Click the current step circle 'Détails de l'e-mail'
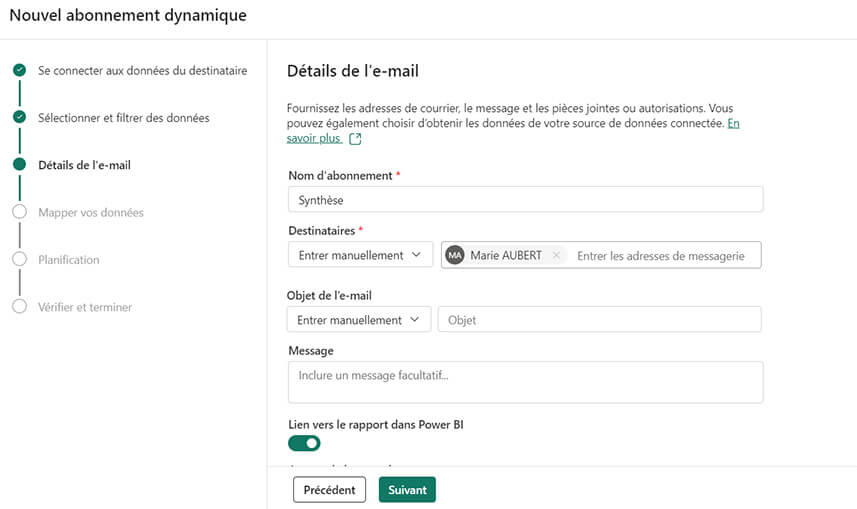The width and height of the screenshot is (857, 509). coord(20,164)
